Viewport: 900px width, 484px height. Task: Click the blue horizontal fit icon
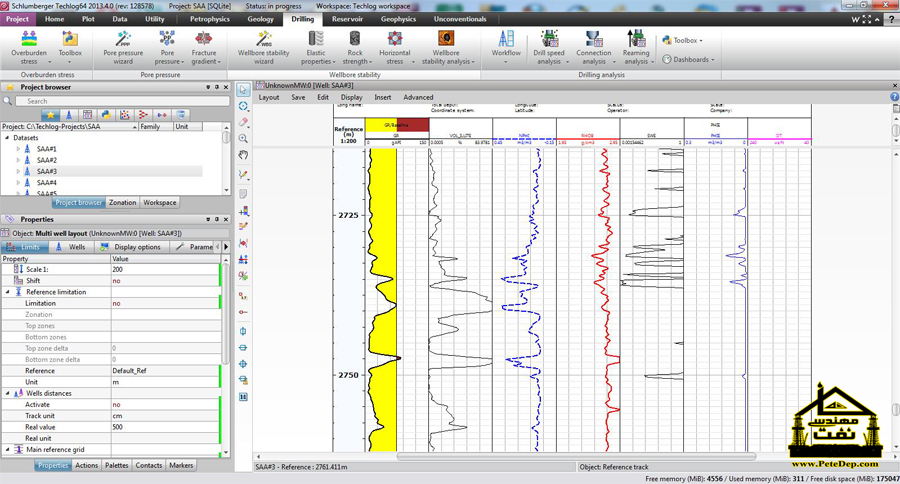point(243,347)
